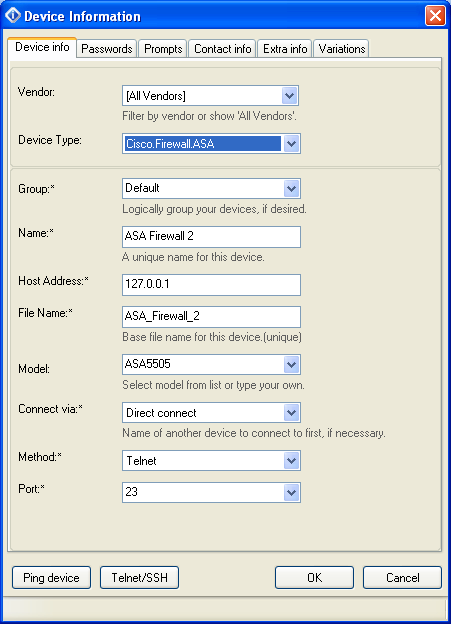Click into the Name text field
451x624 pixels.
click(211, 237)
